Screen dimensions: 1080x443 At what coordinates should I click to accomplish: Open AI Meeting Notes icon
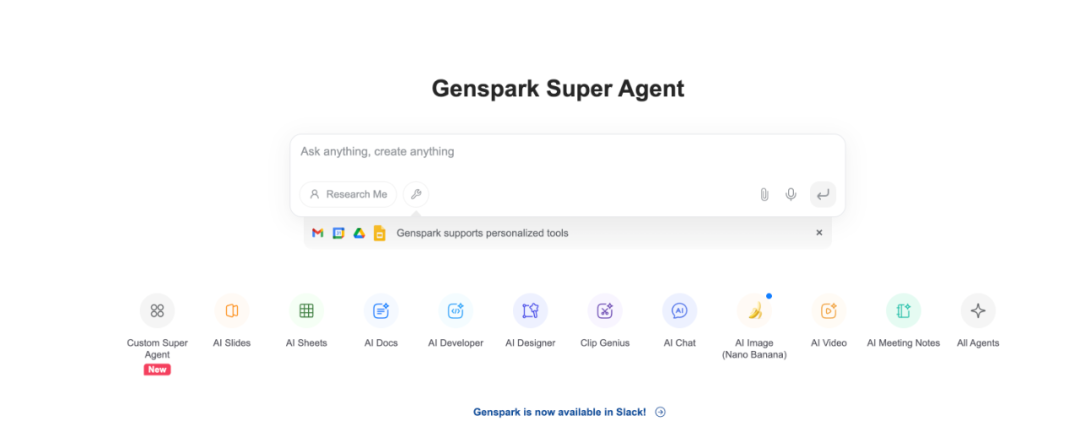tap(904, 311)
